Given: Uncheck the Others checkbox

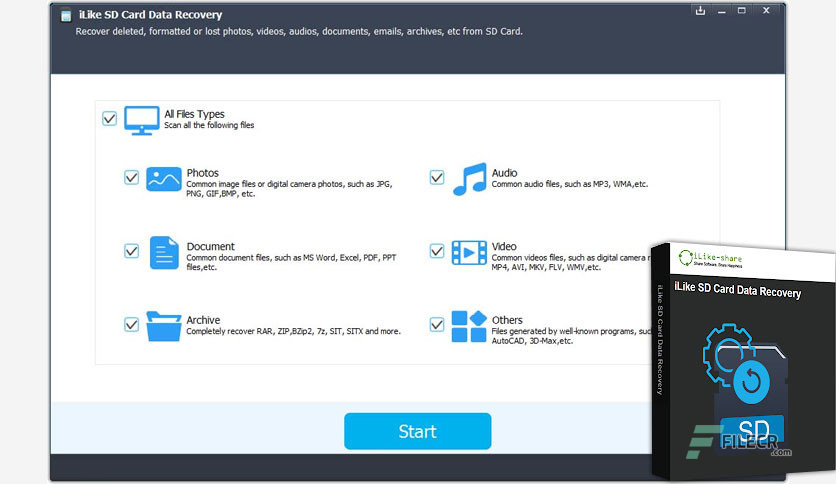Looking at the screenshot, I should tap(437, 325).
